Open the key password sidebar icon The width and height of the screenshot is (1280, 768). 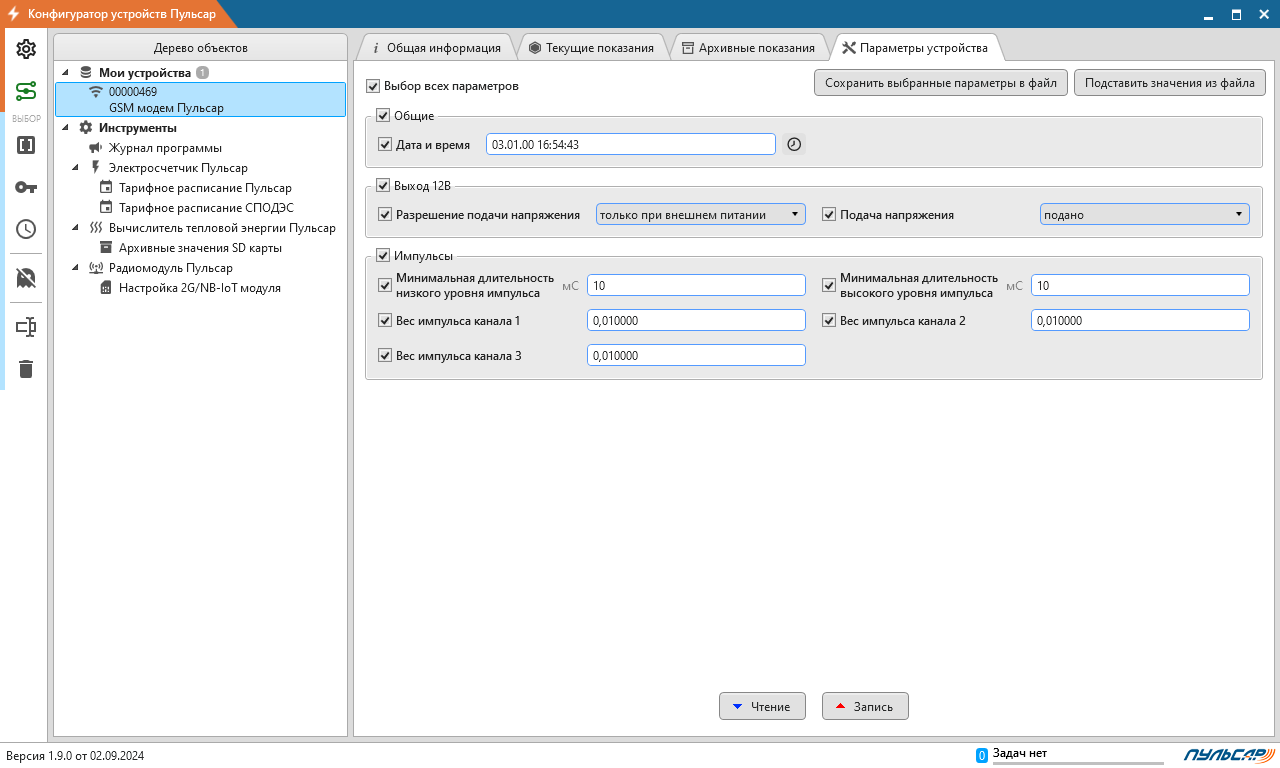[x=26, y=187]
